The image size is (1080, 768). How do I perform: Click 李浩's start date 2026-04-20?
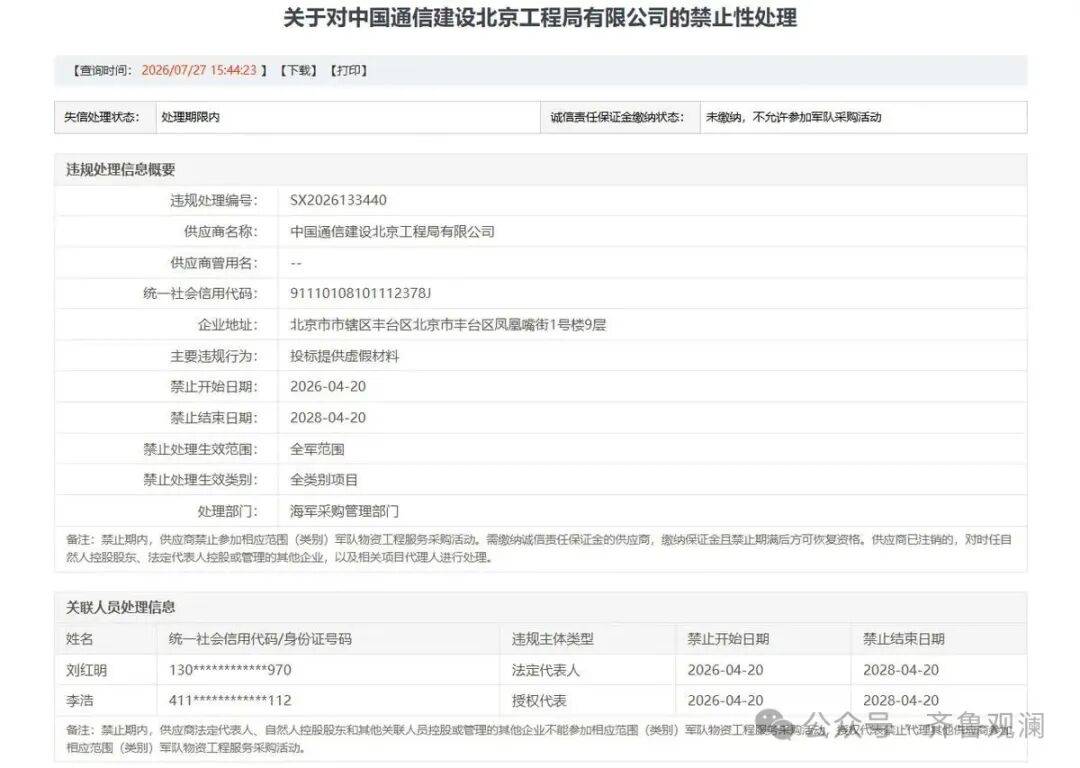coord(725,700)
